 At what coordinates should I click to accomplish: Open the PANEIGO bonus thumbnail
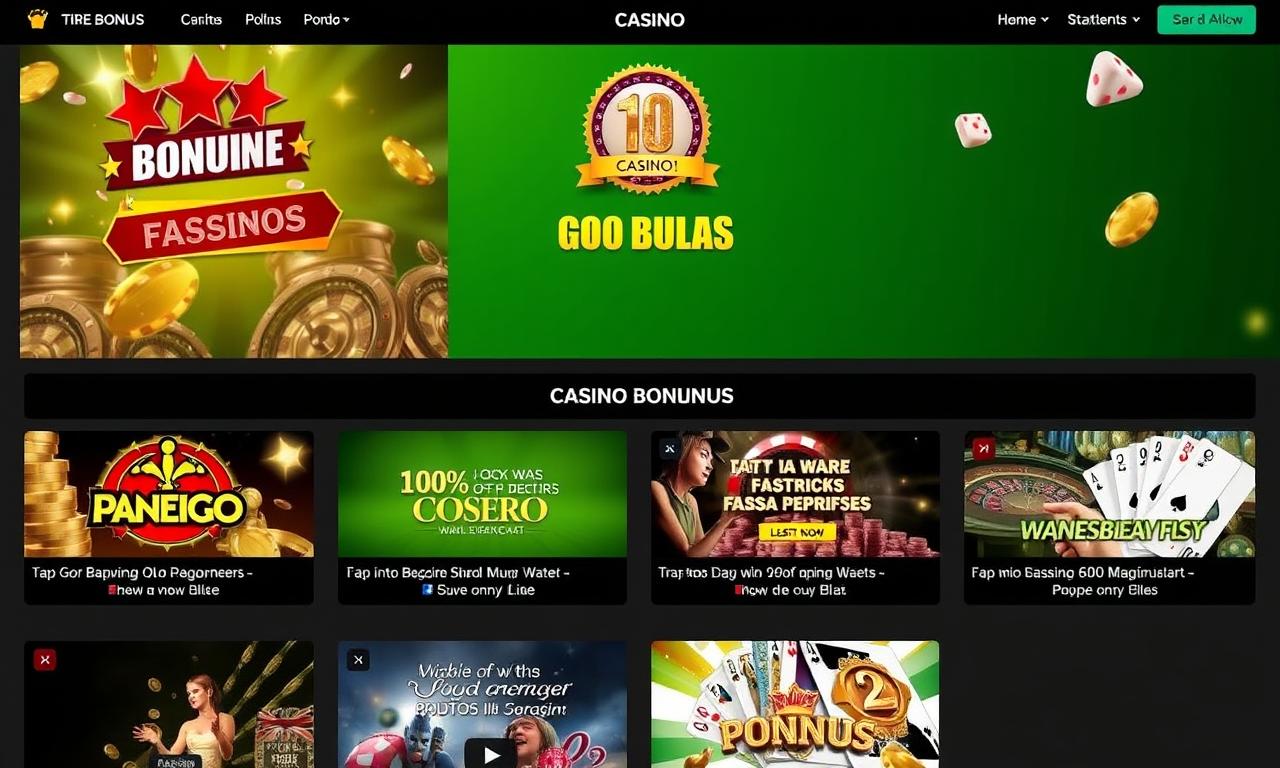169,494
